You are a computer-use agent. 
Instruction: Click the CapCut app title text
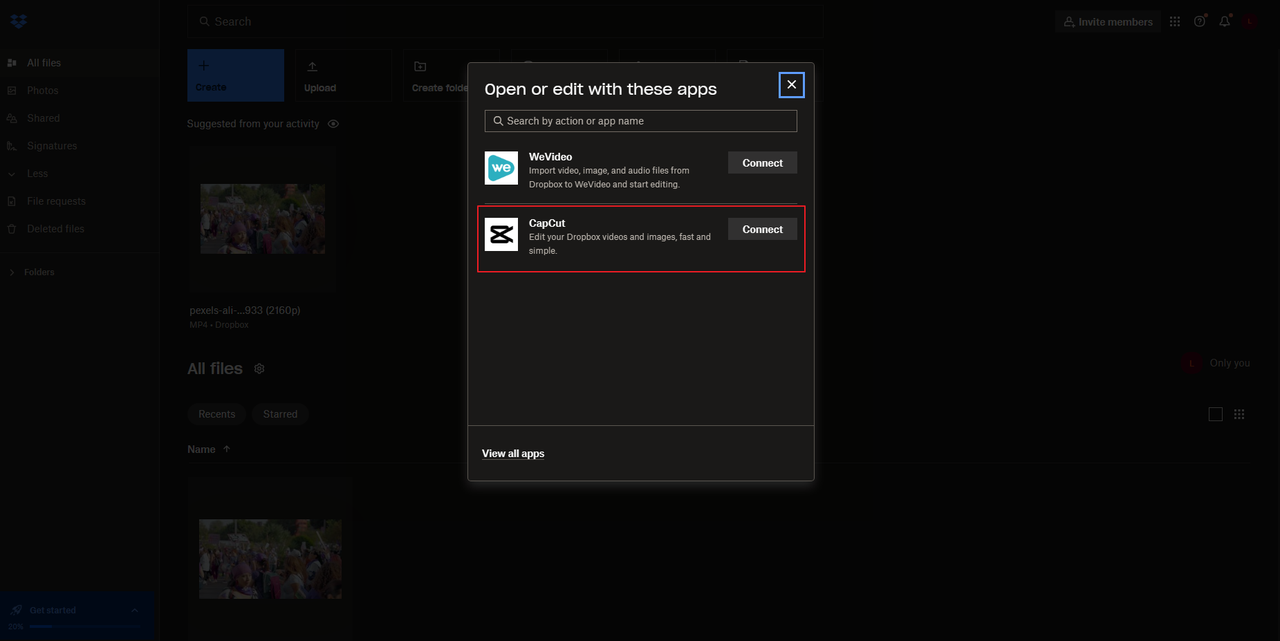[547, 223]
